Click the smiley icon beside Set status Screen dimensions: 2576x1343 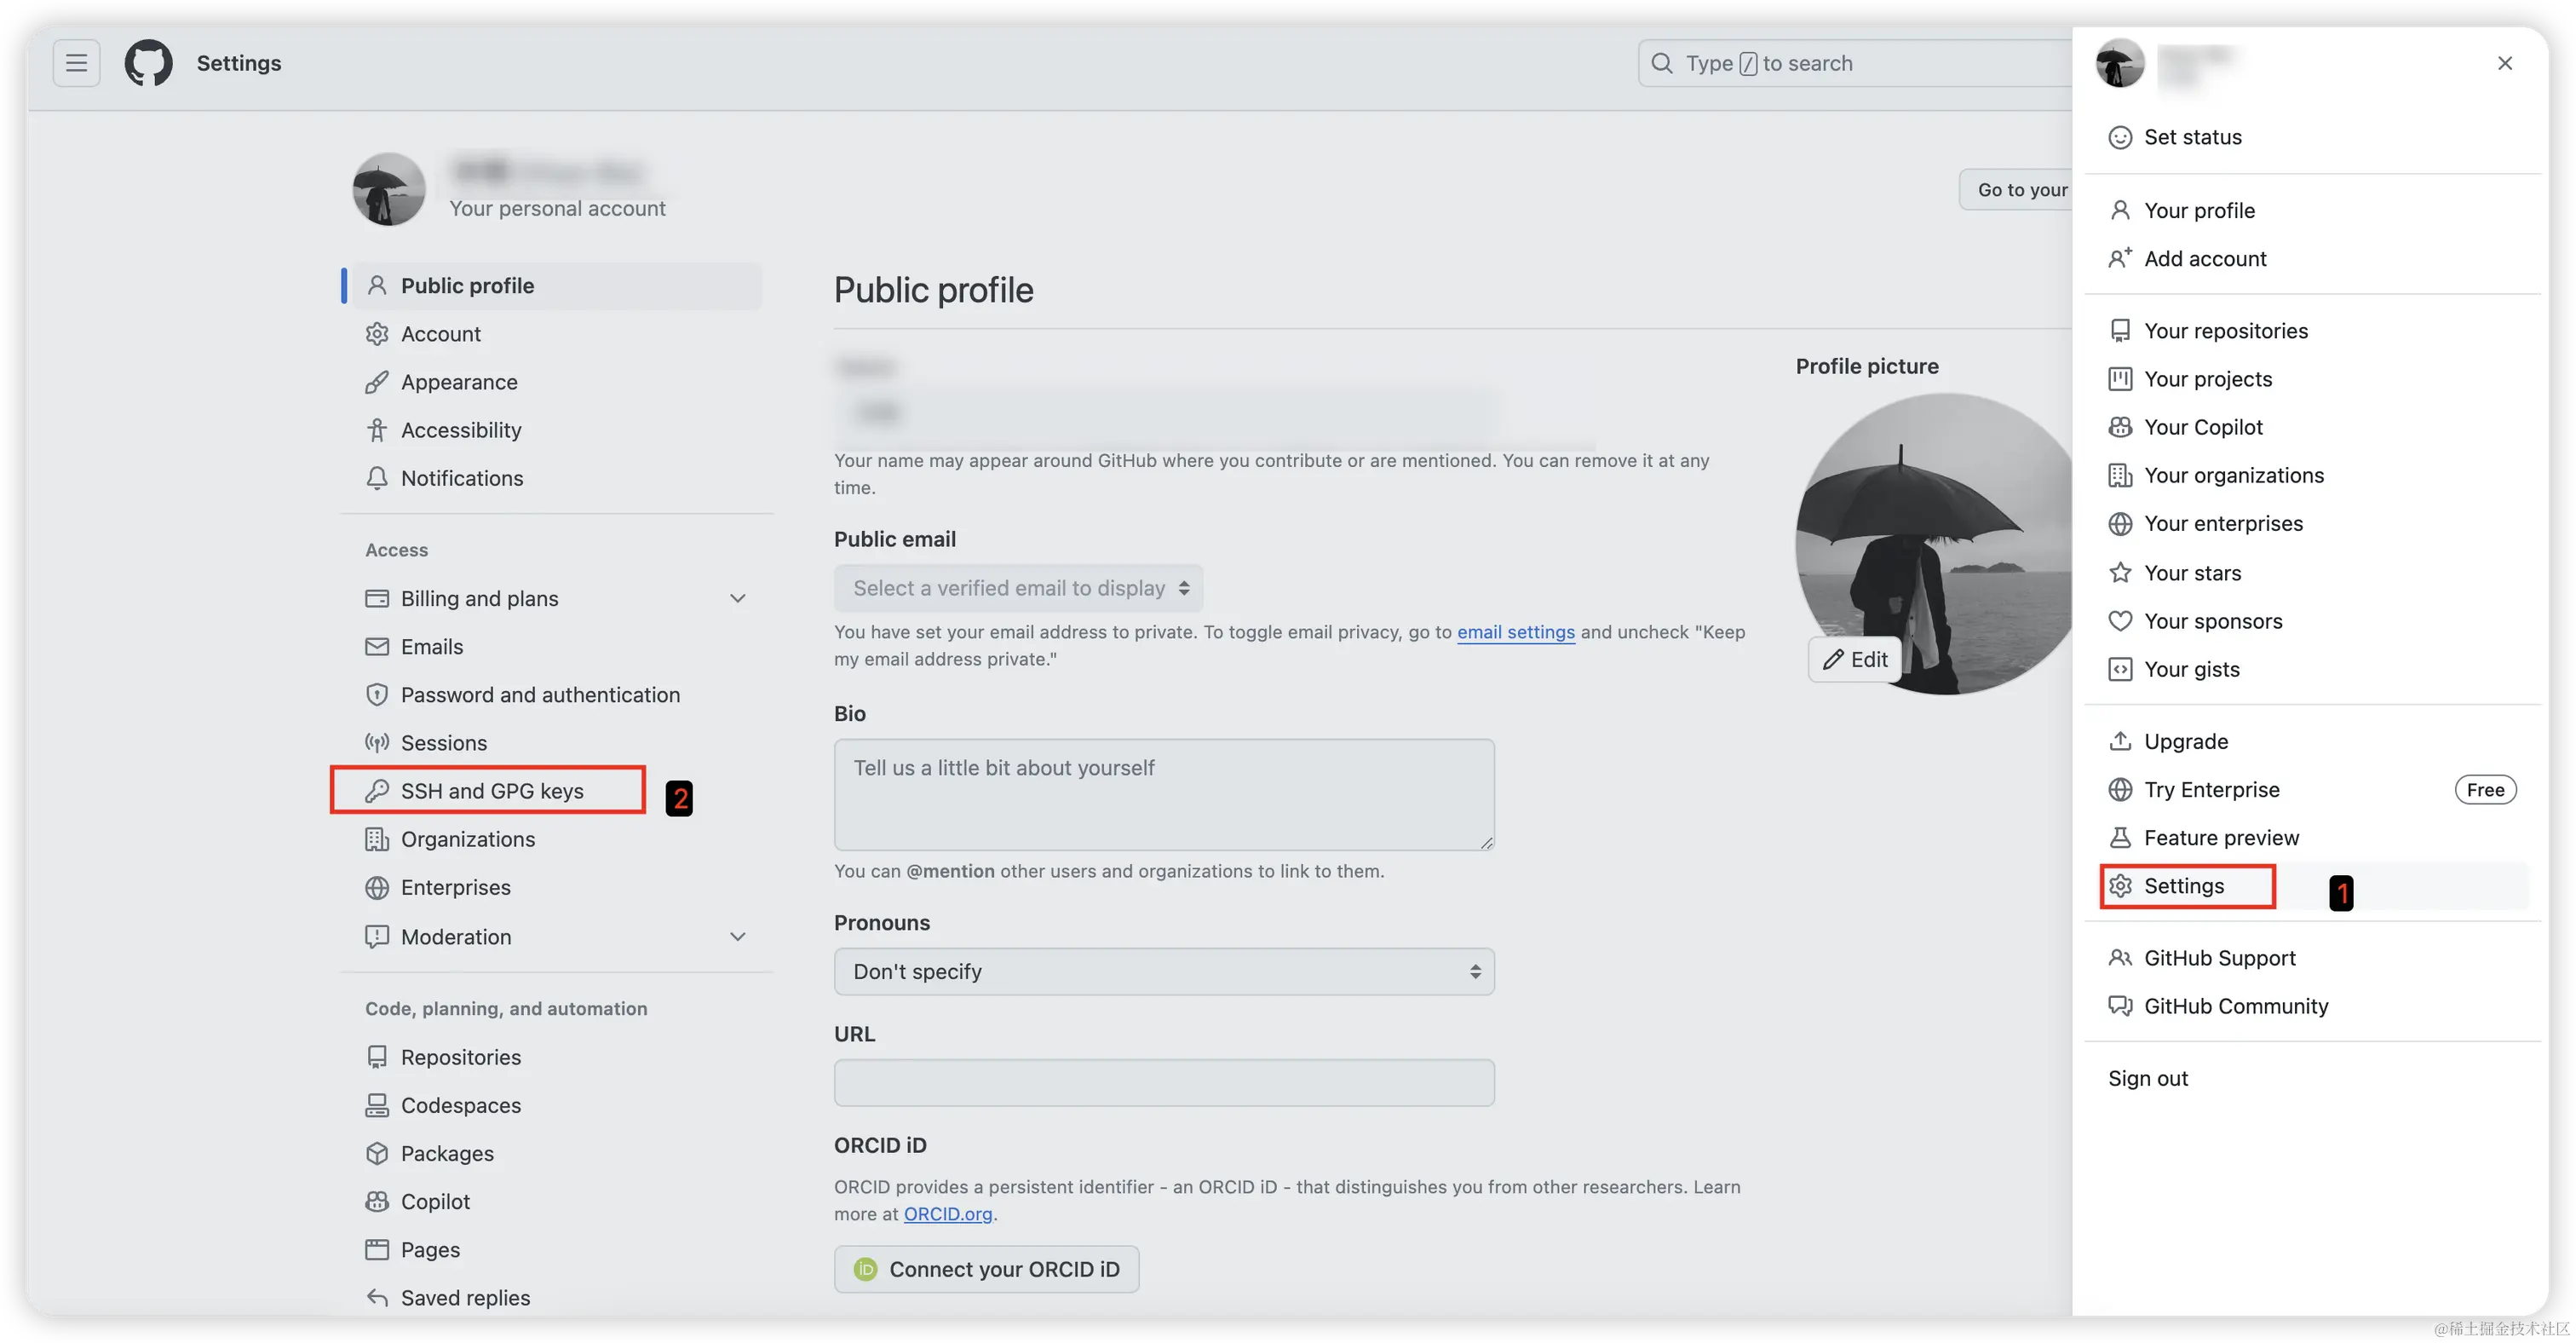(x=2120, y=137)
